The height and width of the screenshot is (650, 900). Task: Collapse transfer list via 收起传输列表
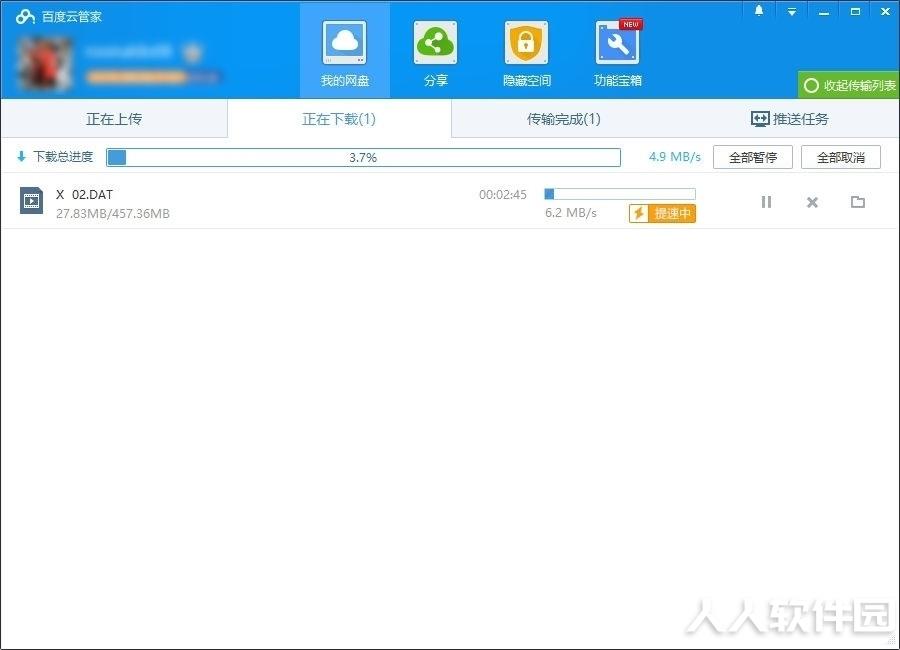(x=849, y=85)
